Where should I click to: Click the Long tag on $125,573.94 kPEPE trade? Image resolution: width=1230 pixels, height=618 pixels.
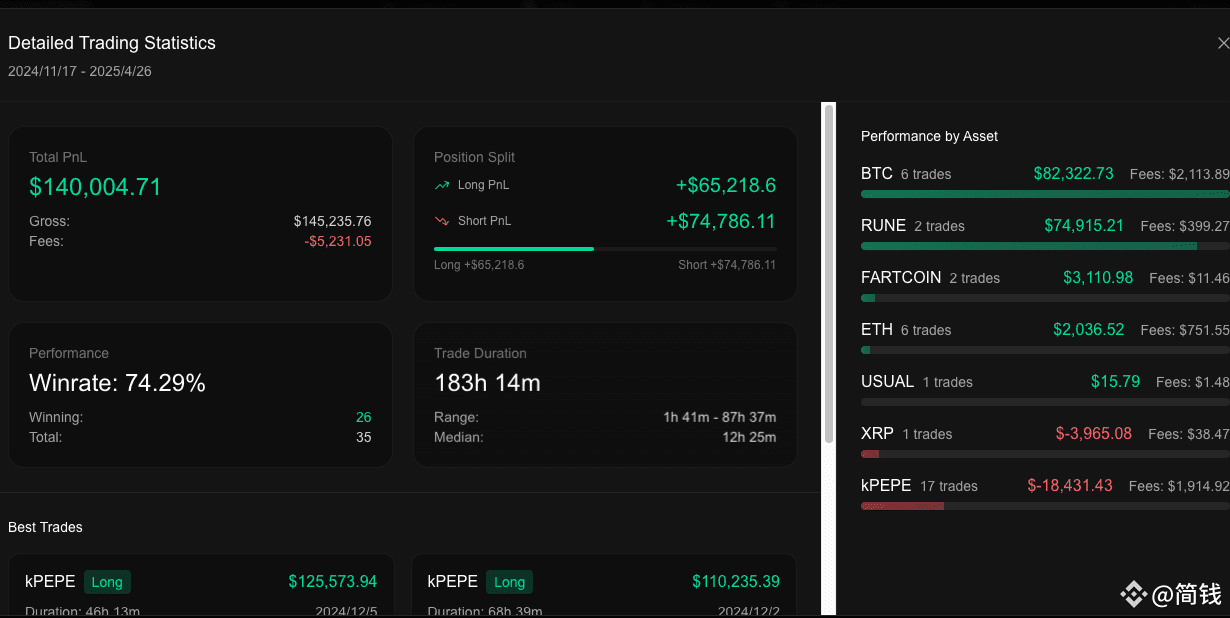pos(107,582)
